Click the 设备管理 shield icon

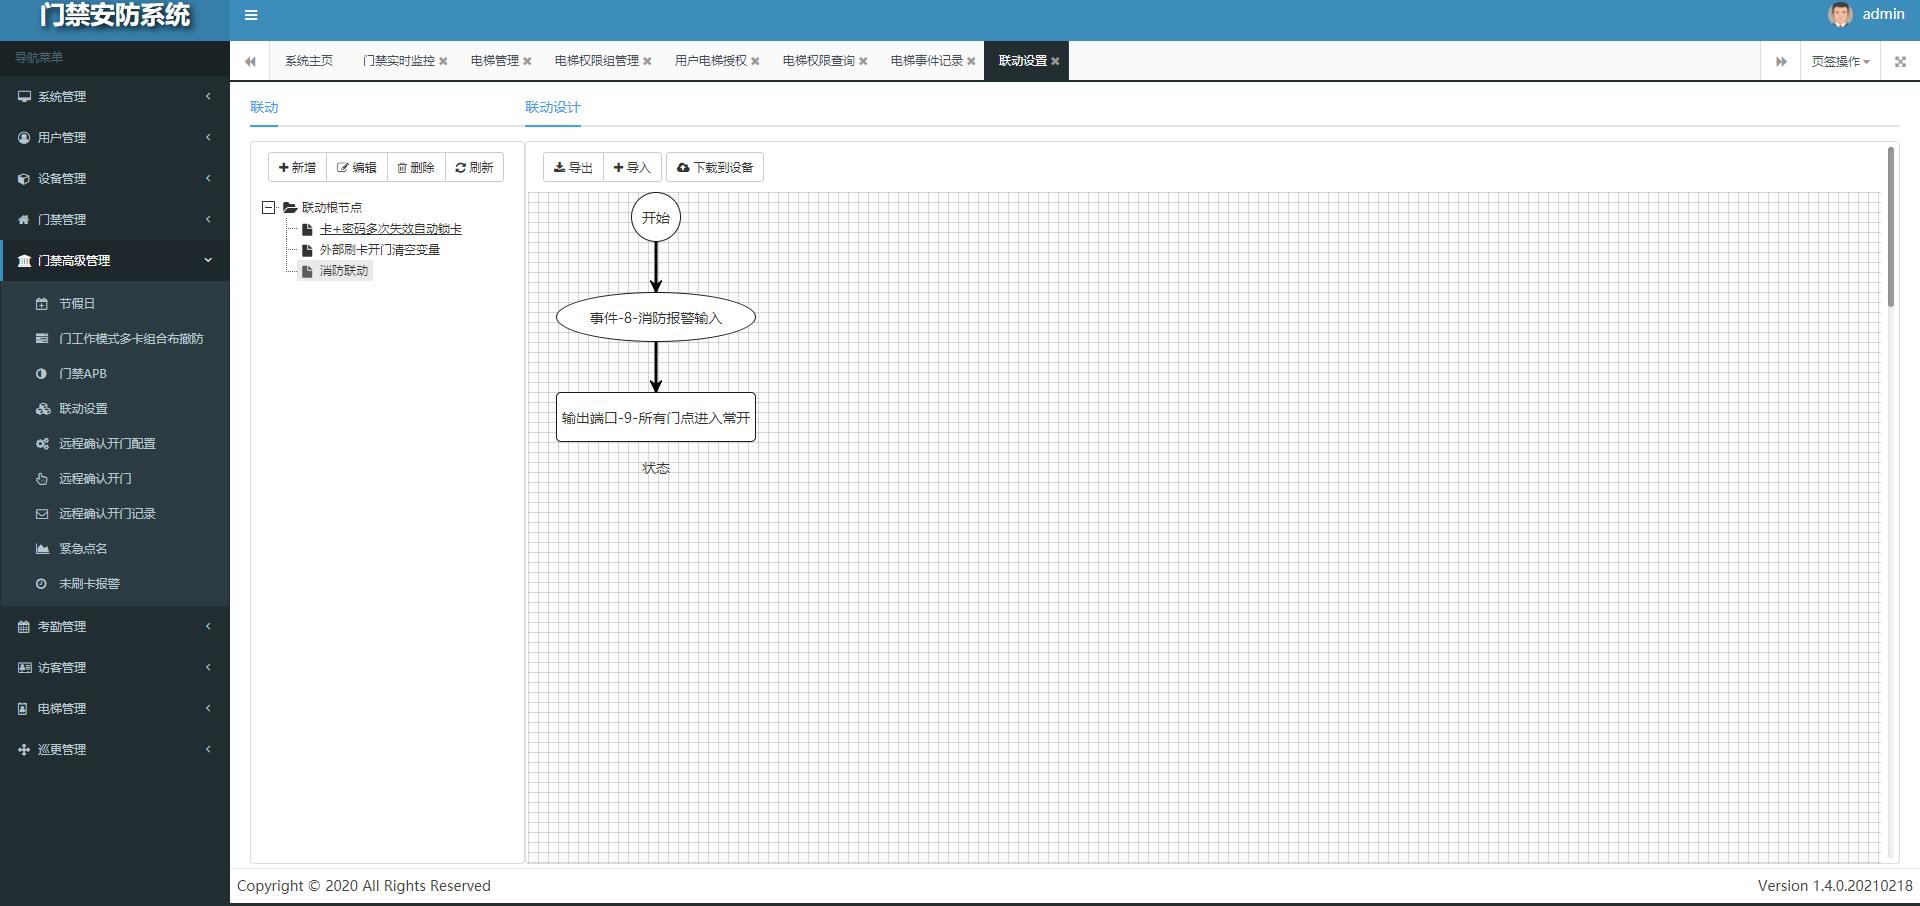[24, 179]
